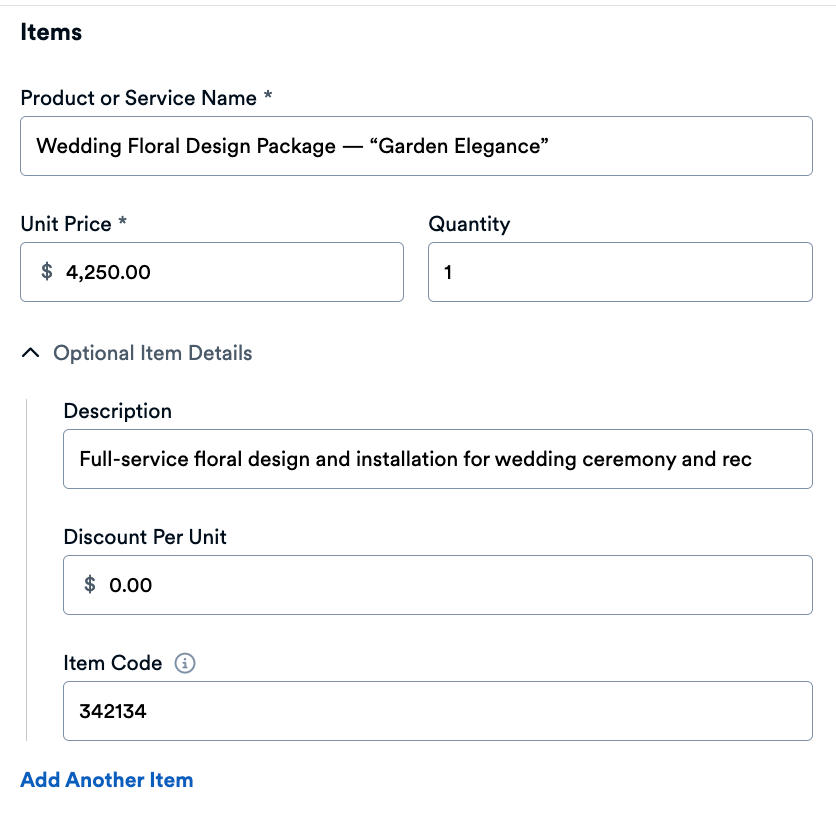Click the Description label text

(x=117, y=411)
